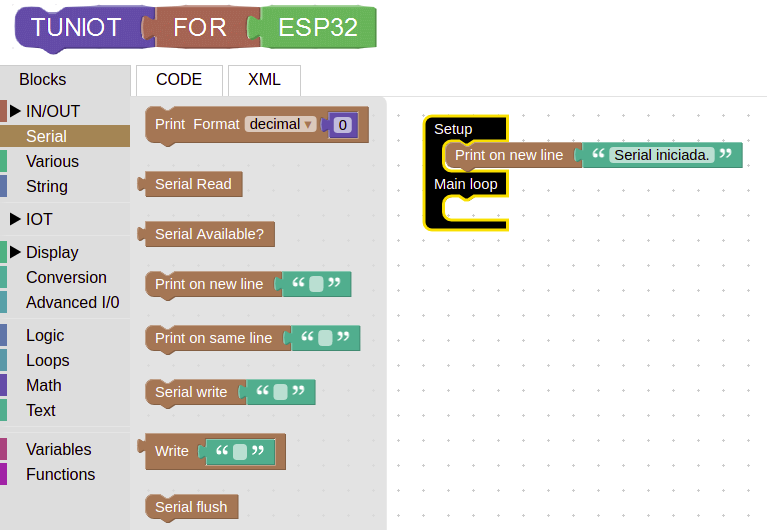Expand the IN/OUT category arrow
The width and height of the screenshot is (767, 530).
tap(15, 111)
